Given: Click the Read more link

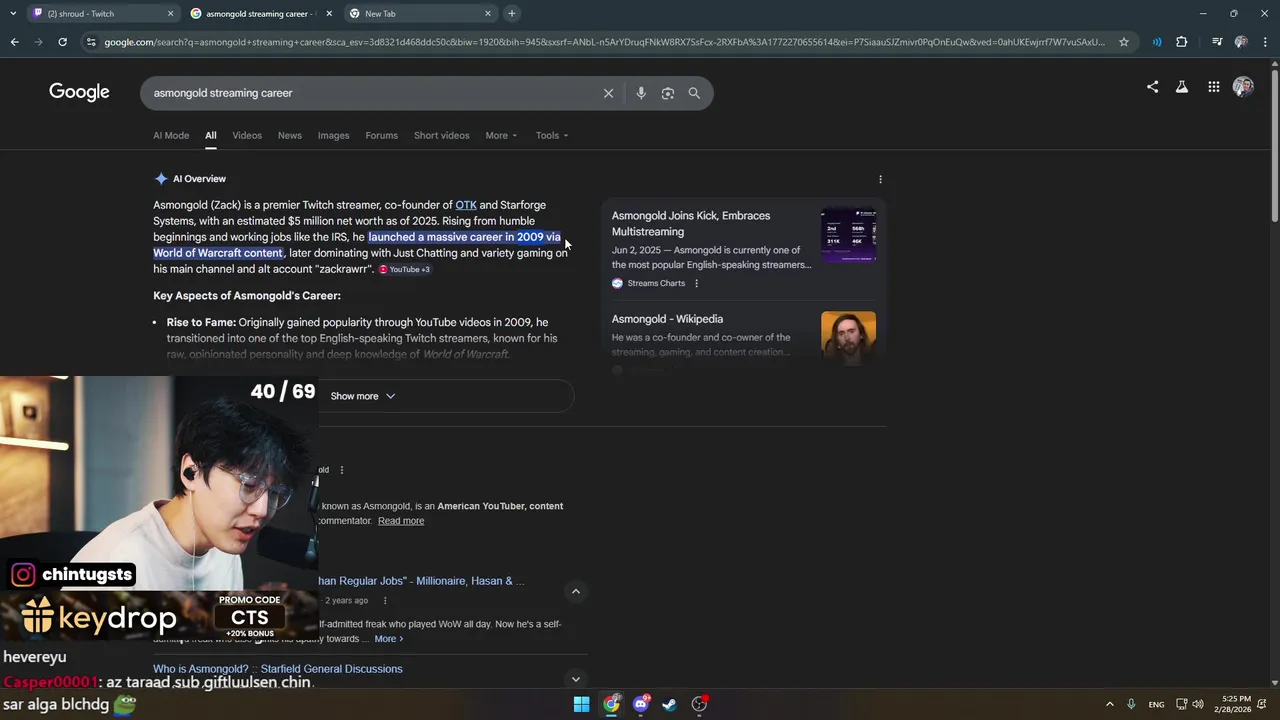Looking at the screenshot, I should click(x=401, y=521).
